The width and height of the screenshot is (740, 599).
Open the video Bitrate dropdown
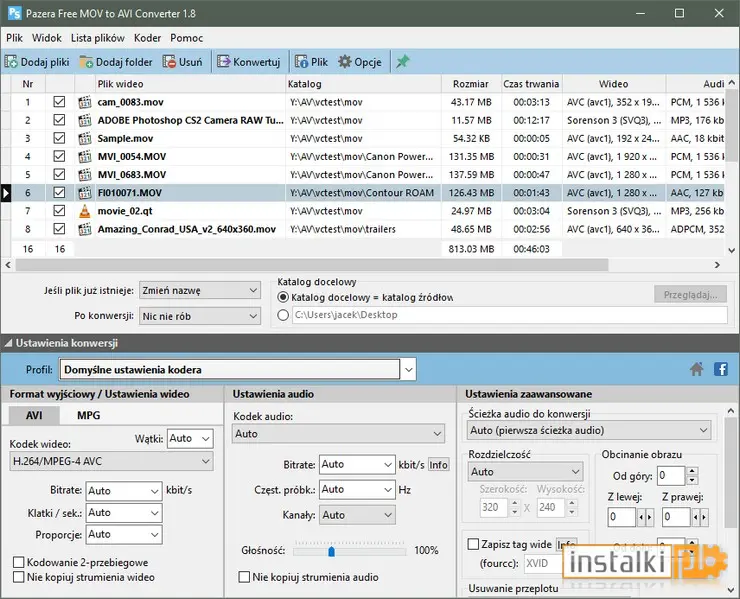pos(124,491)
